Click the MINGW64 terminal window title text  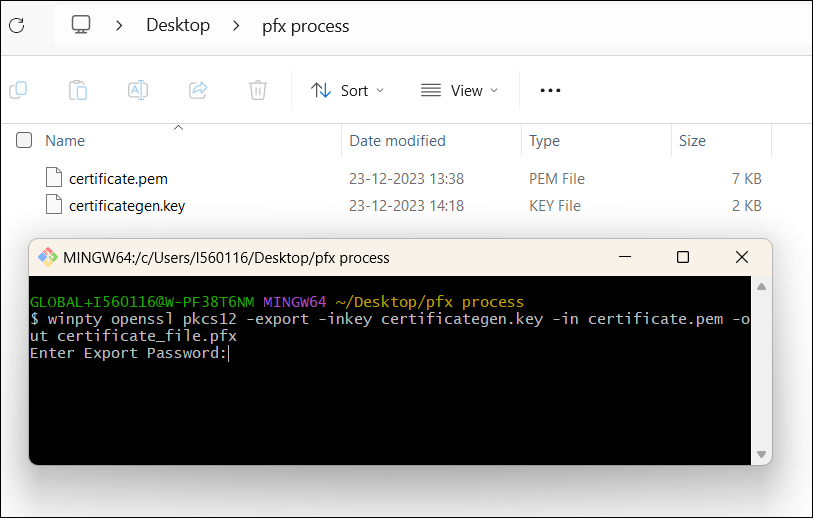pyautogui.click(x=226, y=258)
